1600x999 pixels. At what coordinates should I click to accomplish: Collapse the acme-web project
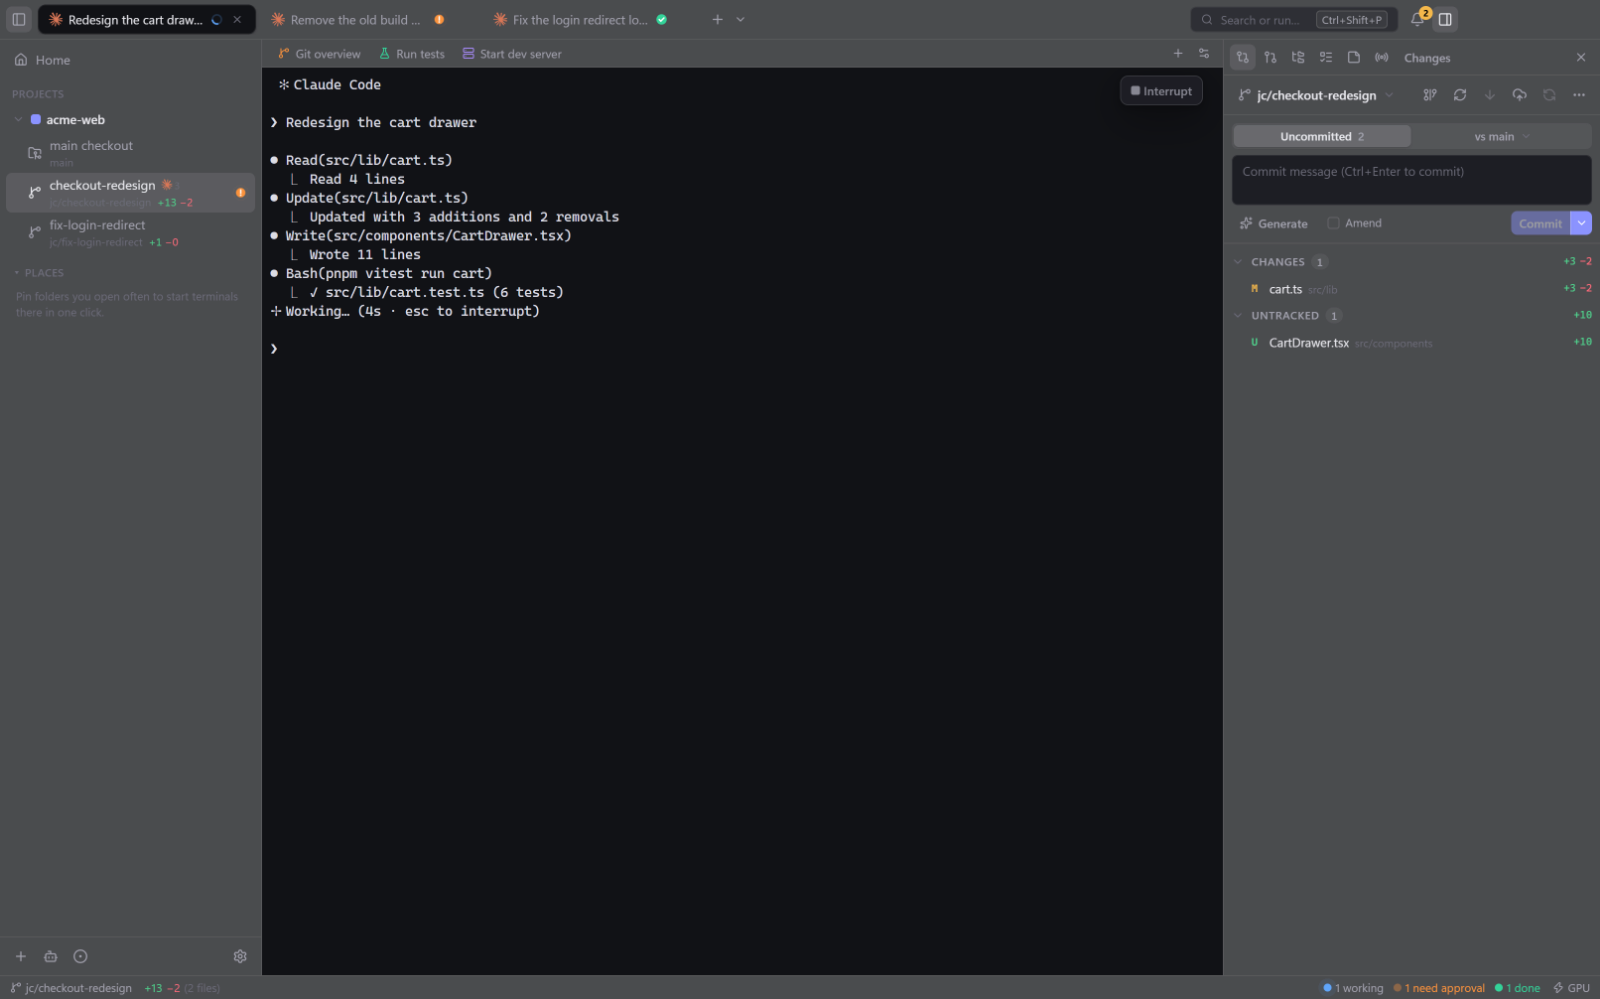pos(18,120)
